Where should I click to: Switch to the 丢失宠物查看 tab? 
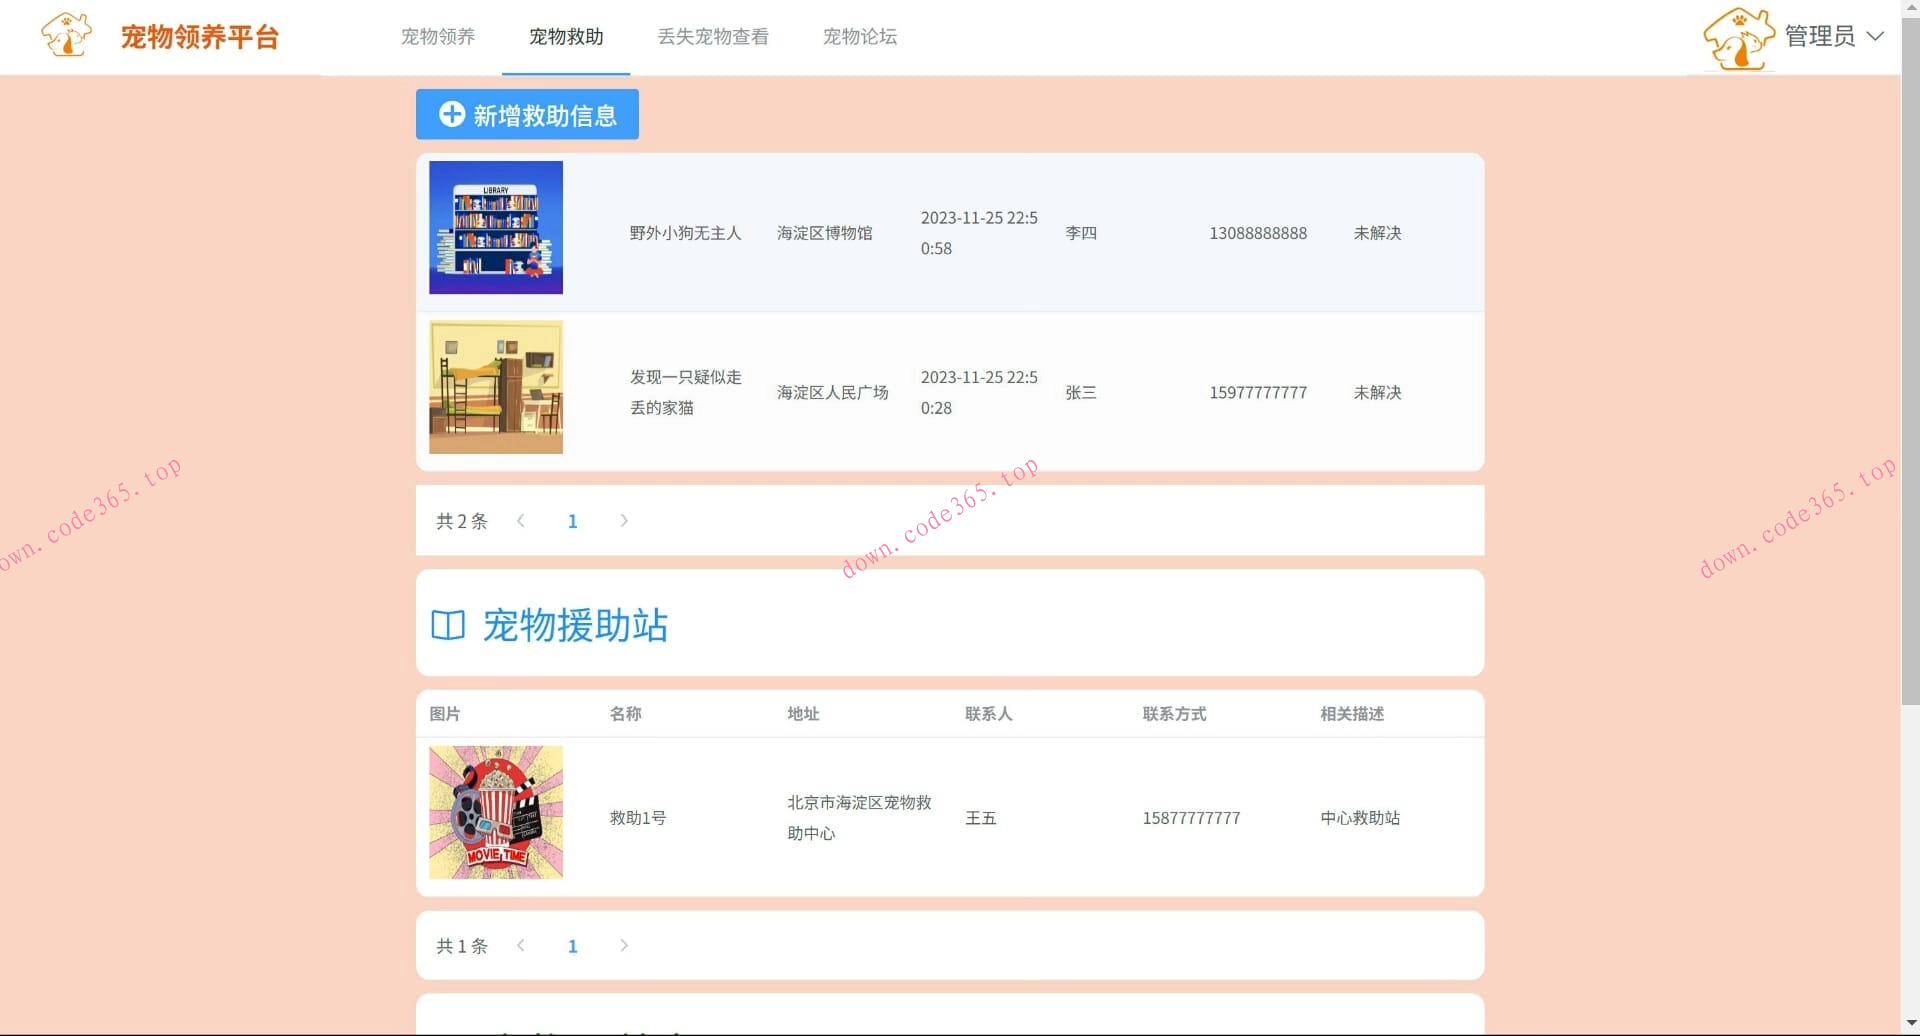(713, 37)
